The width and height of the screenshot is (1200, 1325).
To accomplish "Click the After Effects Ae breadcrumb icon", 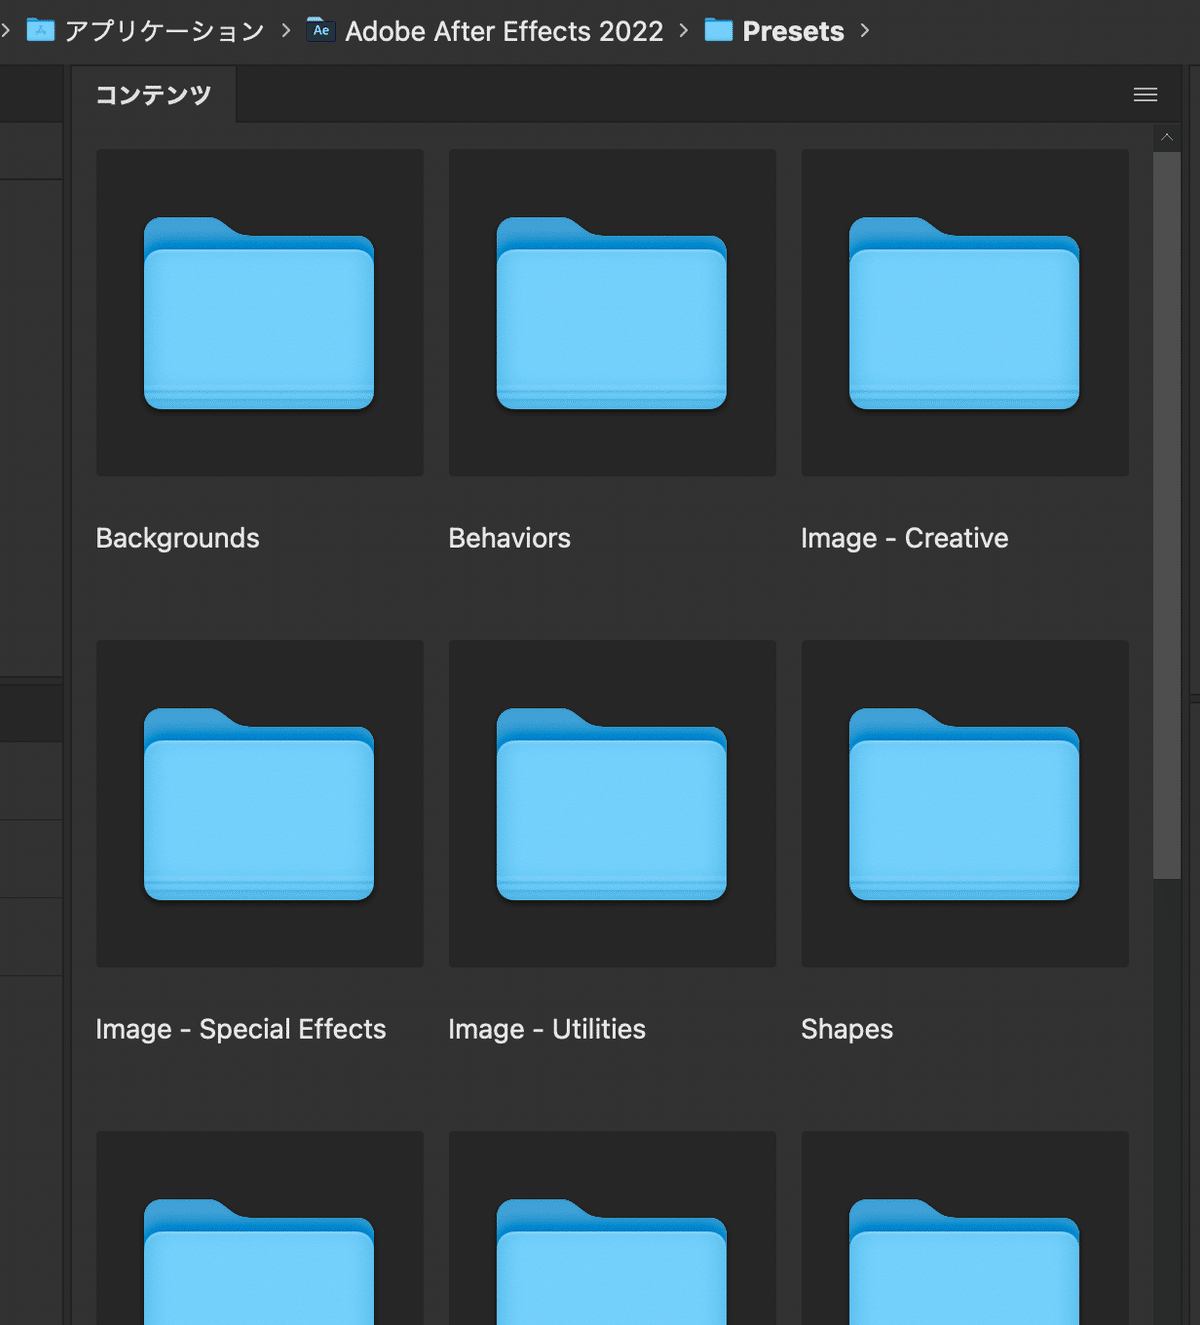I will tap(320, 29).
